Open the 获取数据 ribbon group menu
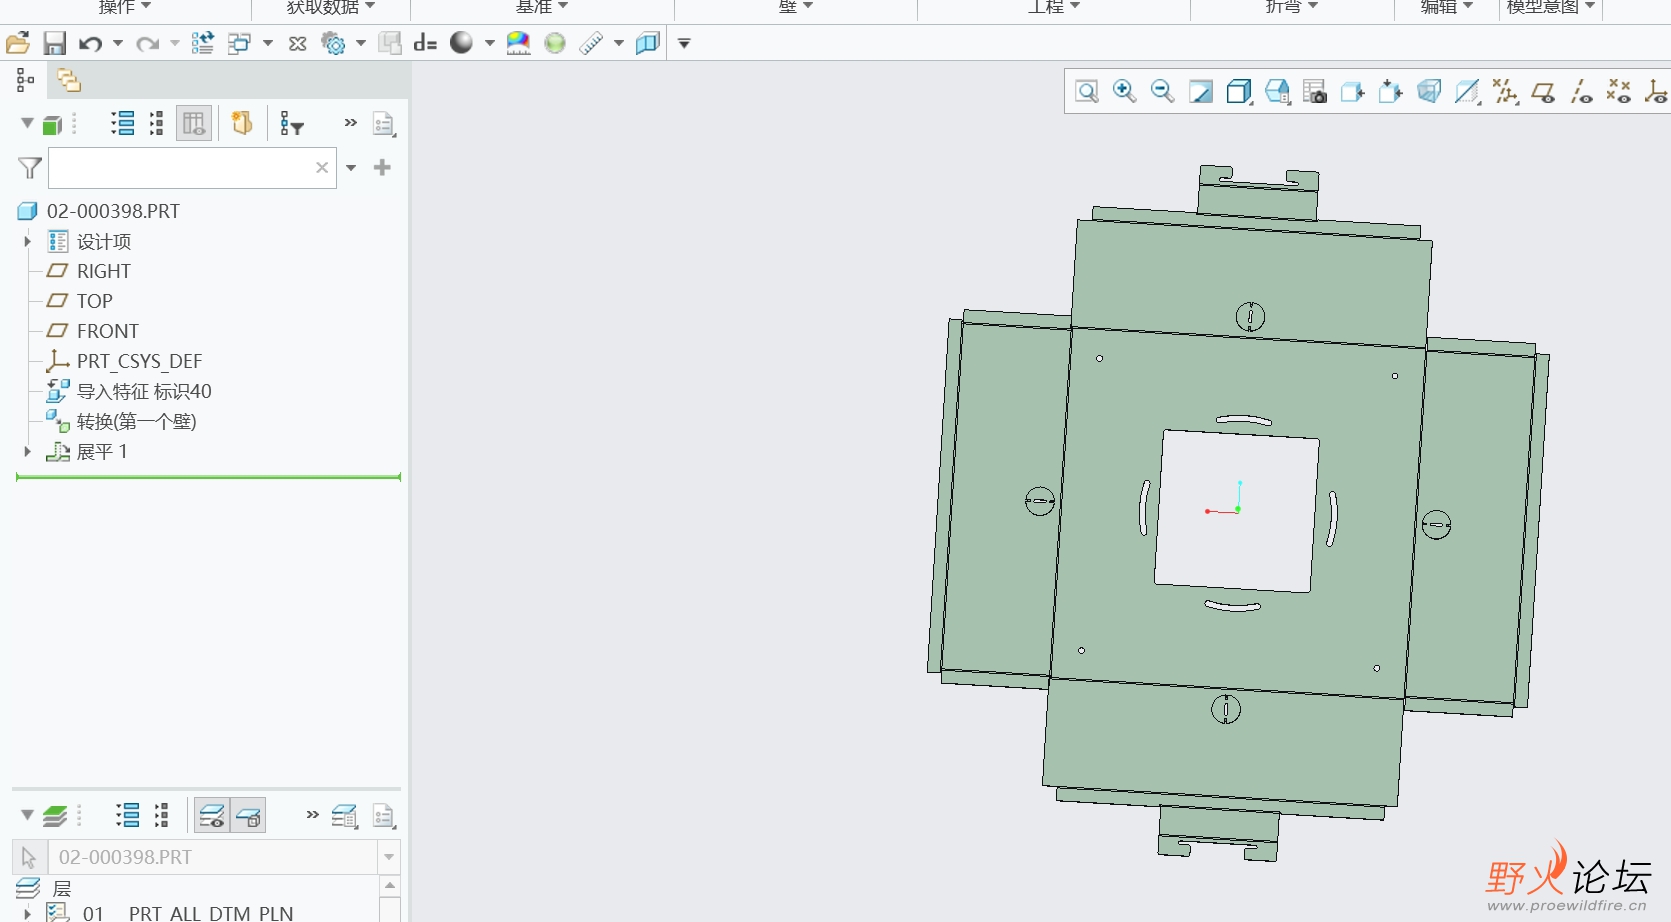This screenshot has height=922, width=1671. click(x=330, y=7)
